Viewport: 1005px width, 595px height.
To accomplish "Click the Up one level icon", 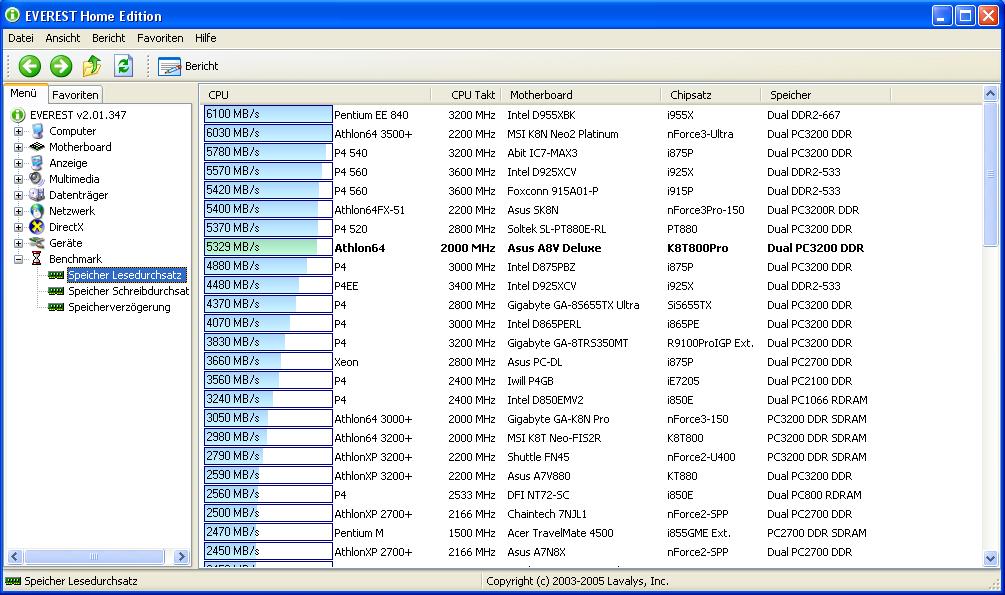I will pyautogui.click(x=92, y=65).
